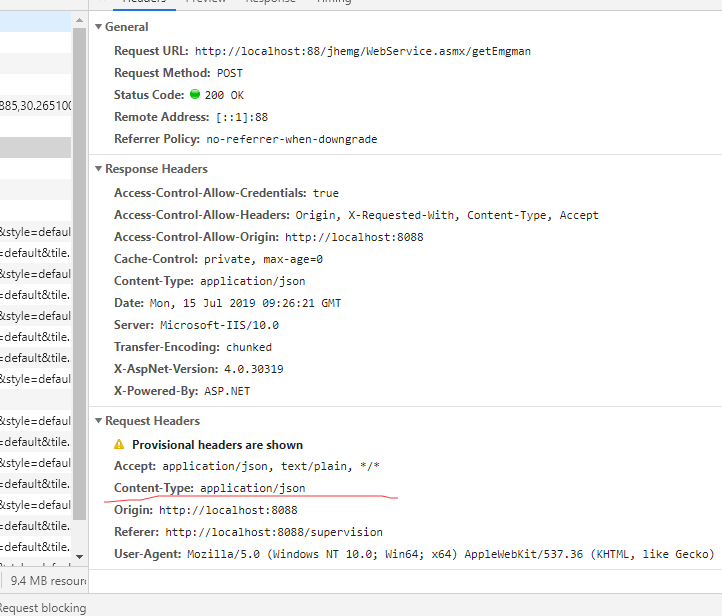This screenshot has width=722, height=616.
Task: Click the Content-Type request header label
Action: [153, 488]
